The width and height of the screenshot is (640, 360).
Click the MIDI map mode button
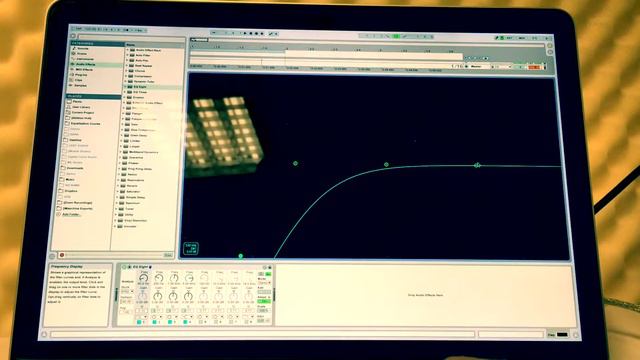tap(522, 38)
